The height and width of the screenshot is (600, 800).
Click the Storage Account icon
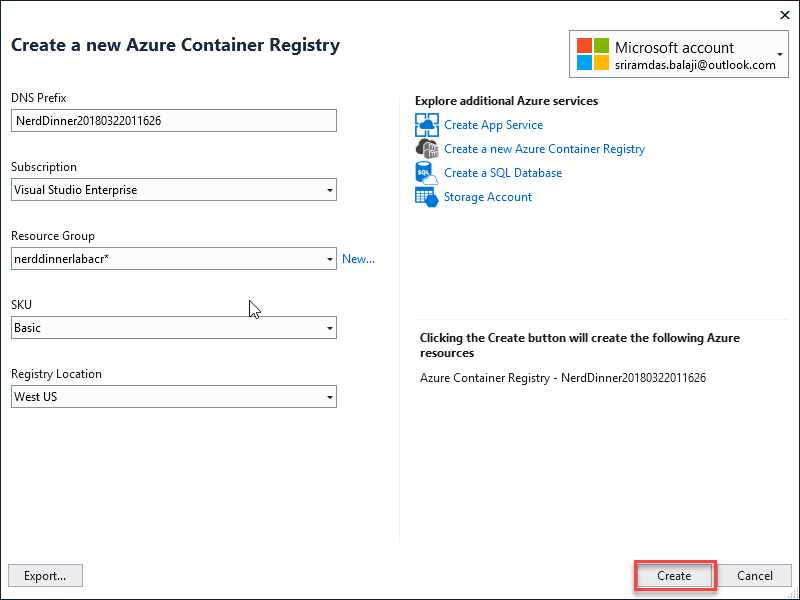point(427,197)
